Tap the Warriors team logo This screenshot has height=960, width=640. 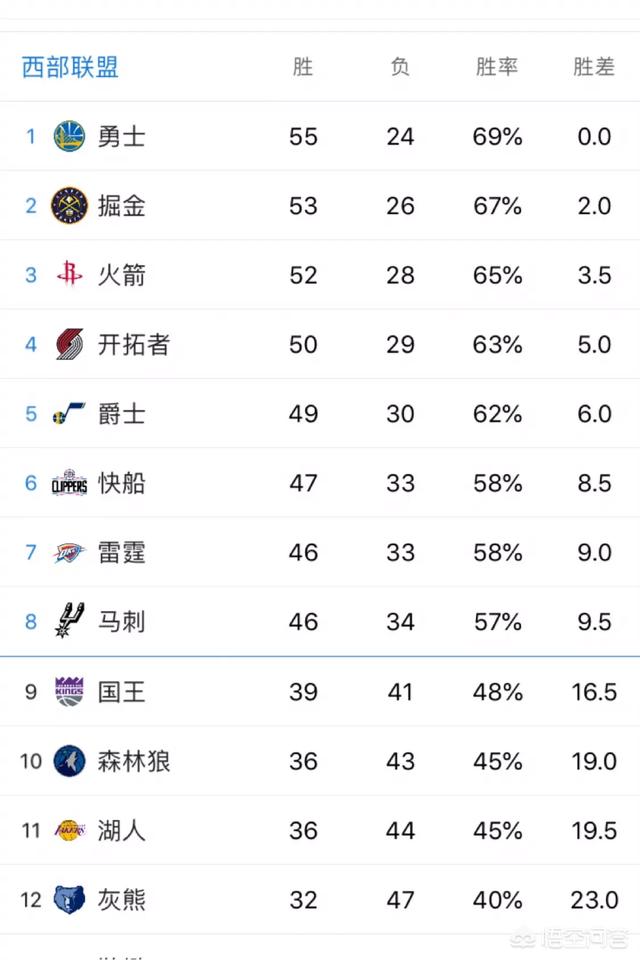(x=69, y=136)
